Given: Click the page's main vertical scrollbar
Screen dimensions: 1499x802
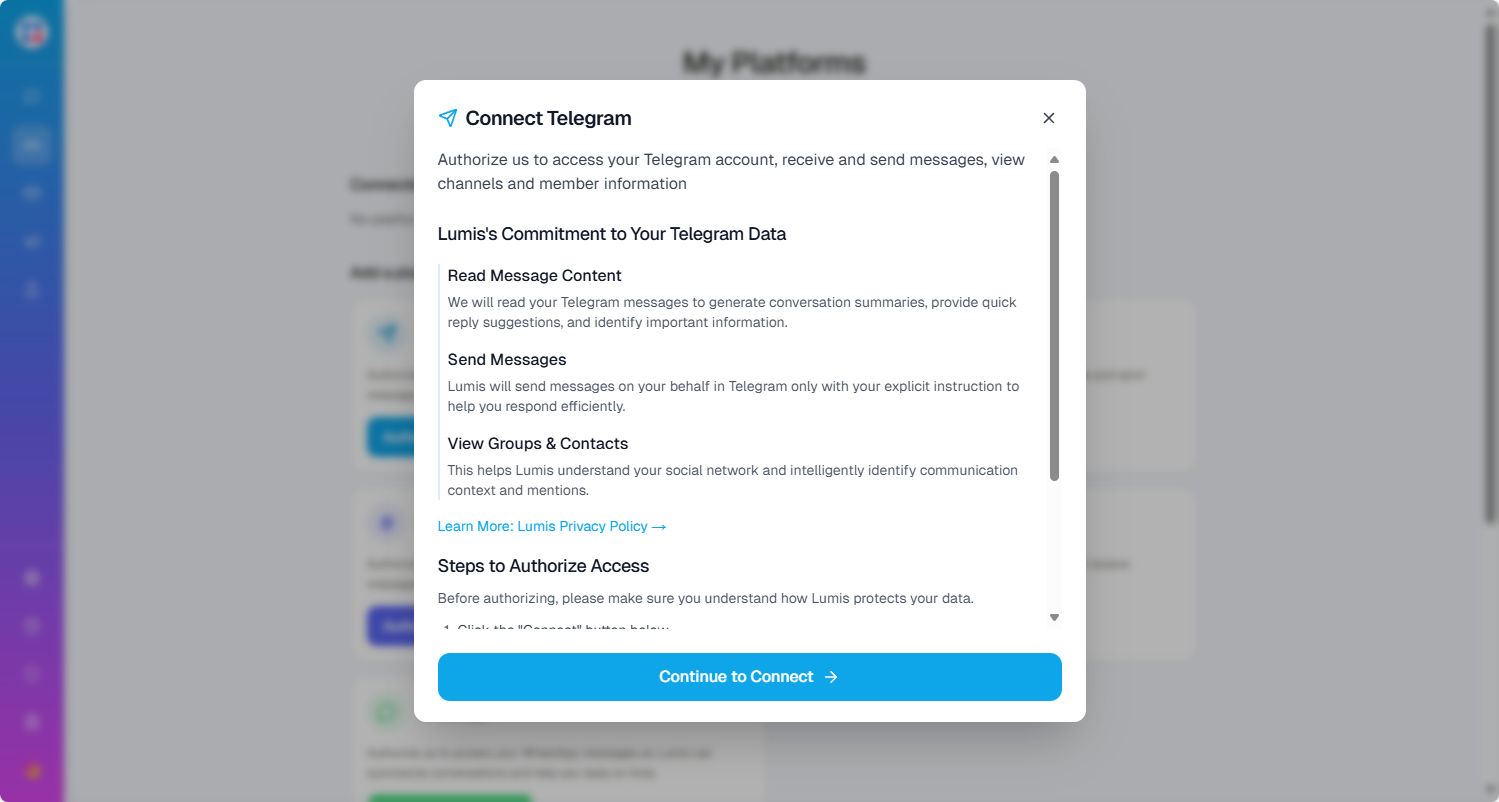Looking at the screenshot, I should 1490,270.
